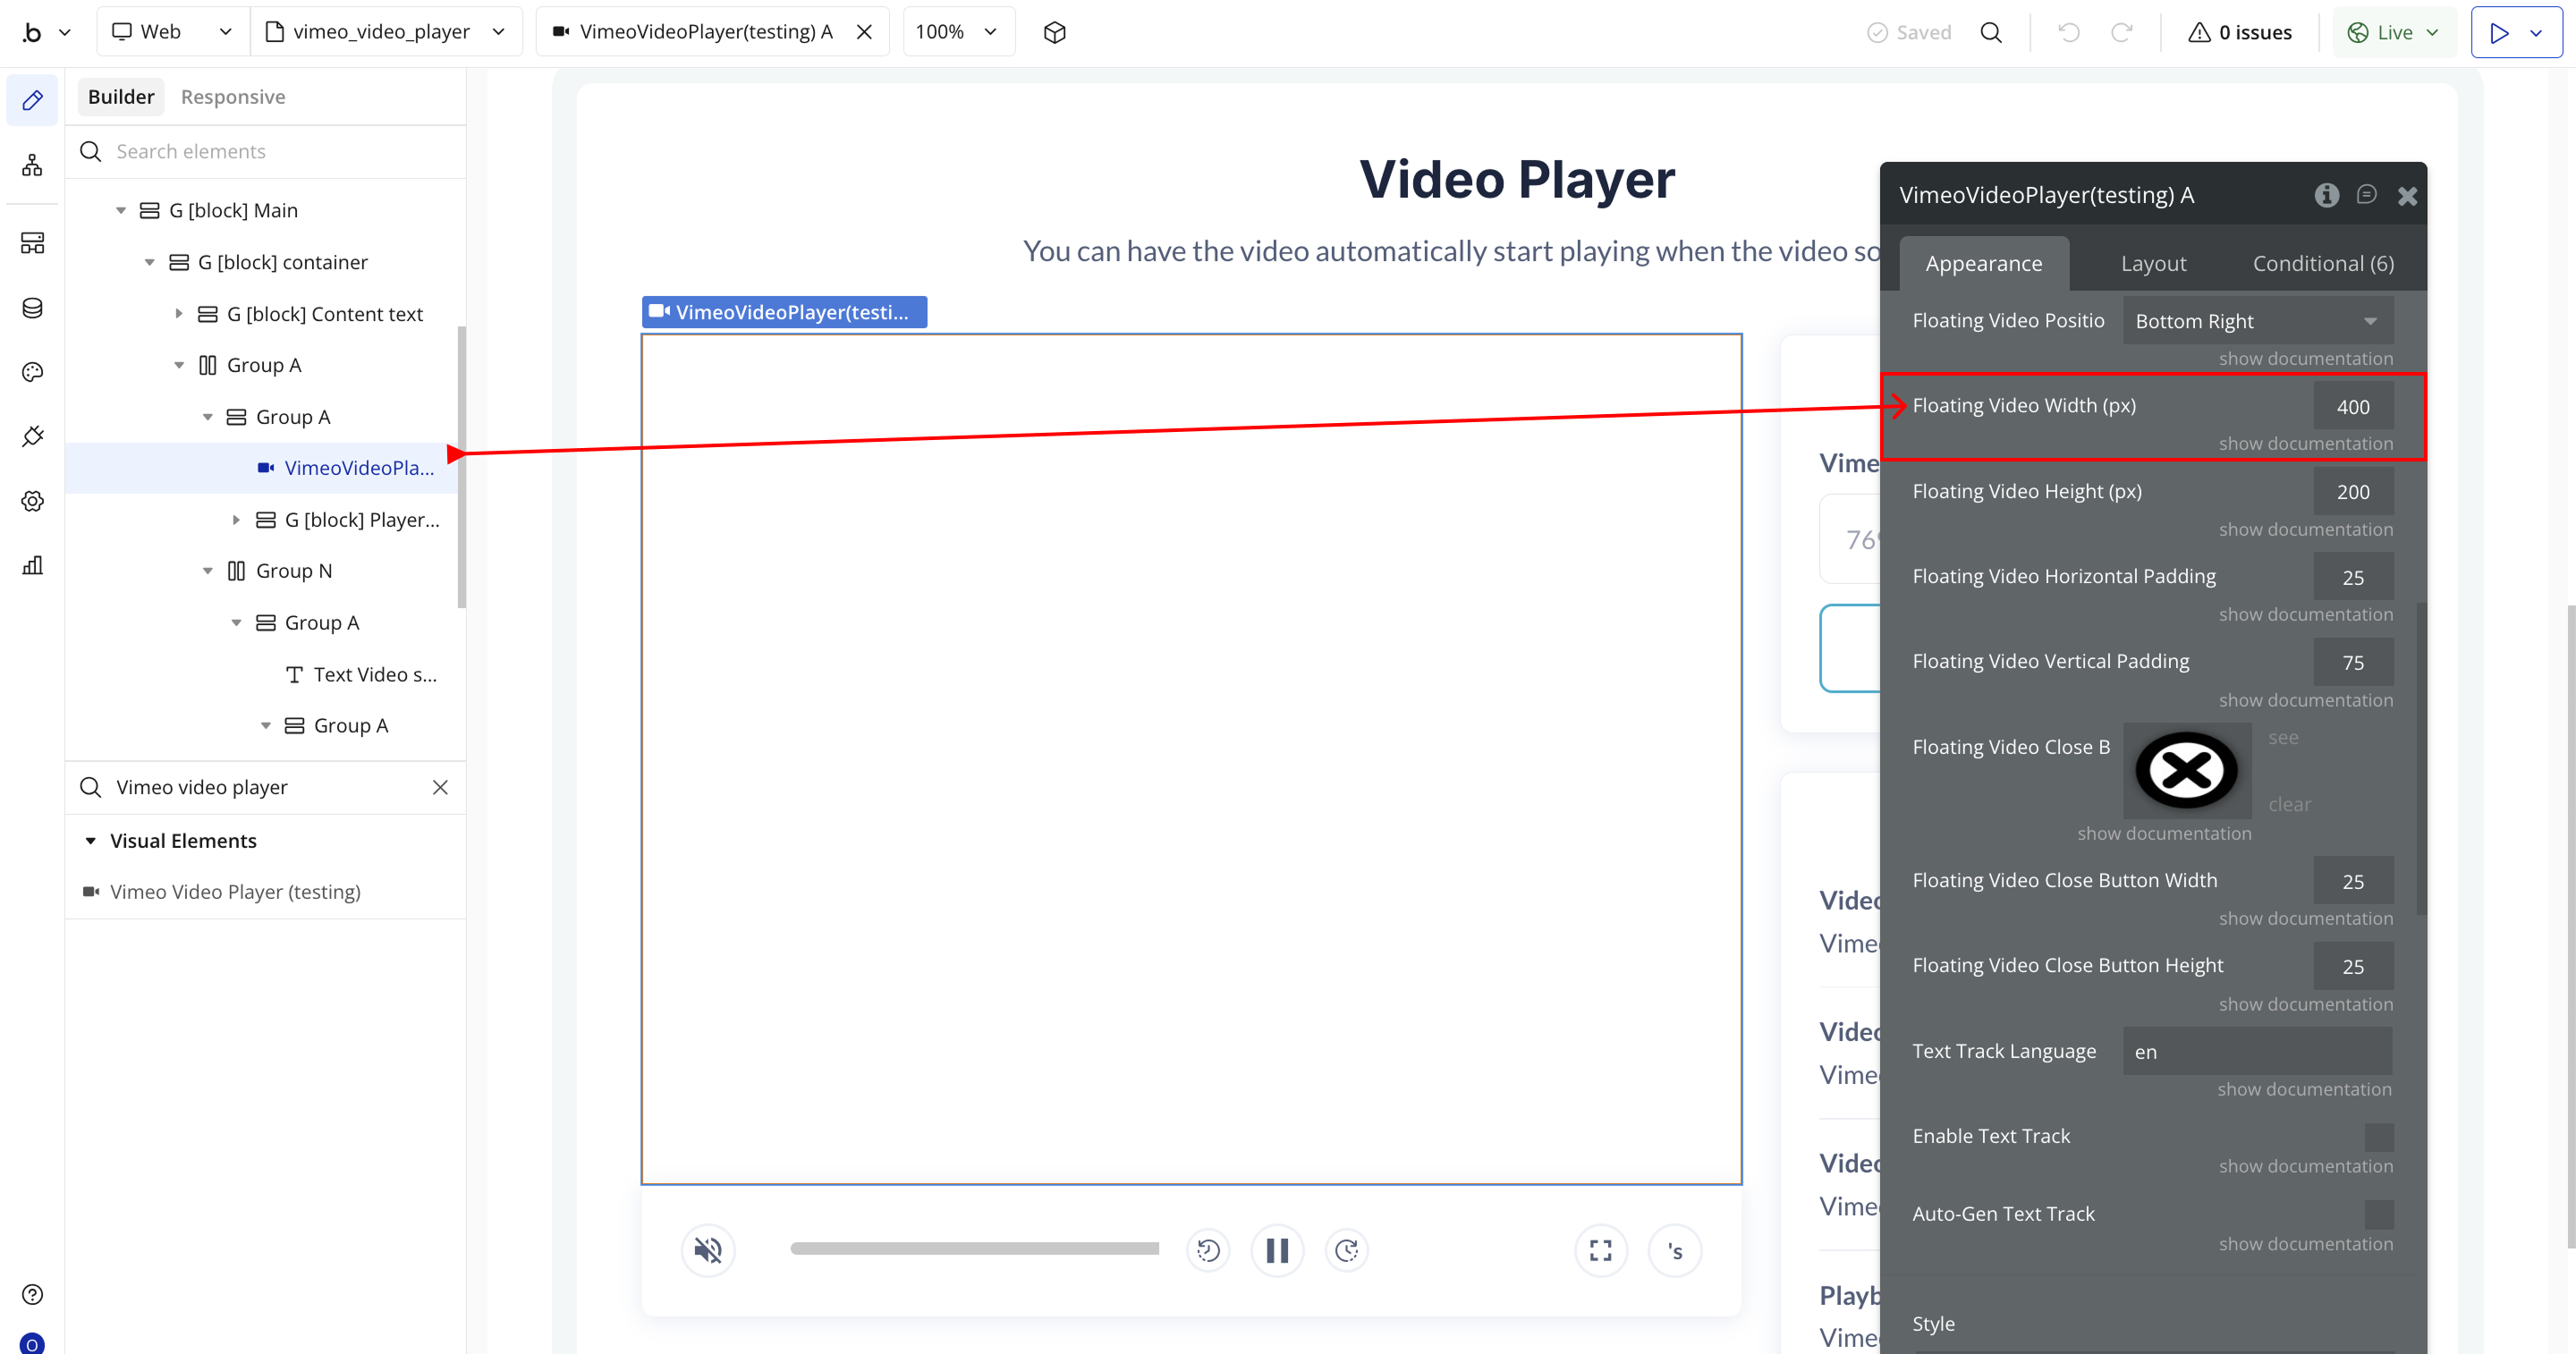Click the element info icon in the property panel
The height and width of the screenshot is (1354, 2576).
pyautogui.click(x=2326, y=195)
